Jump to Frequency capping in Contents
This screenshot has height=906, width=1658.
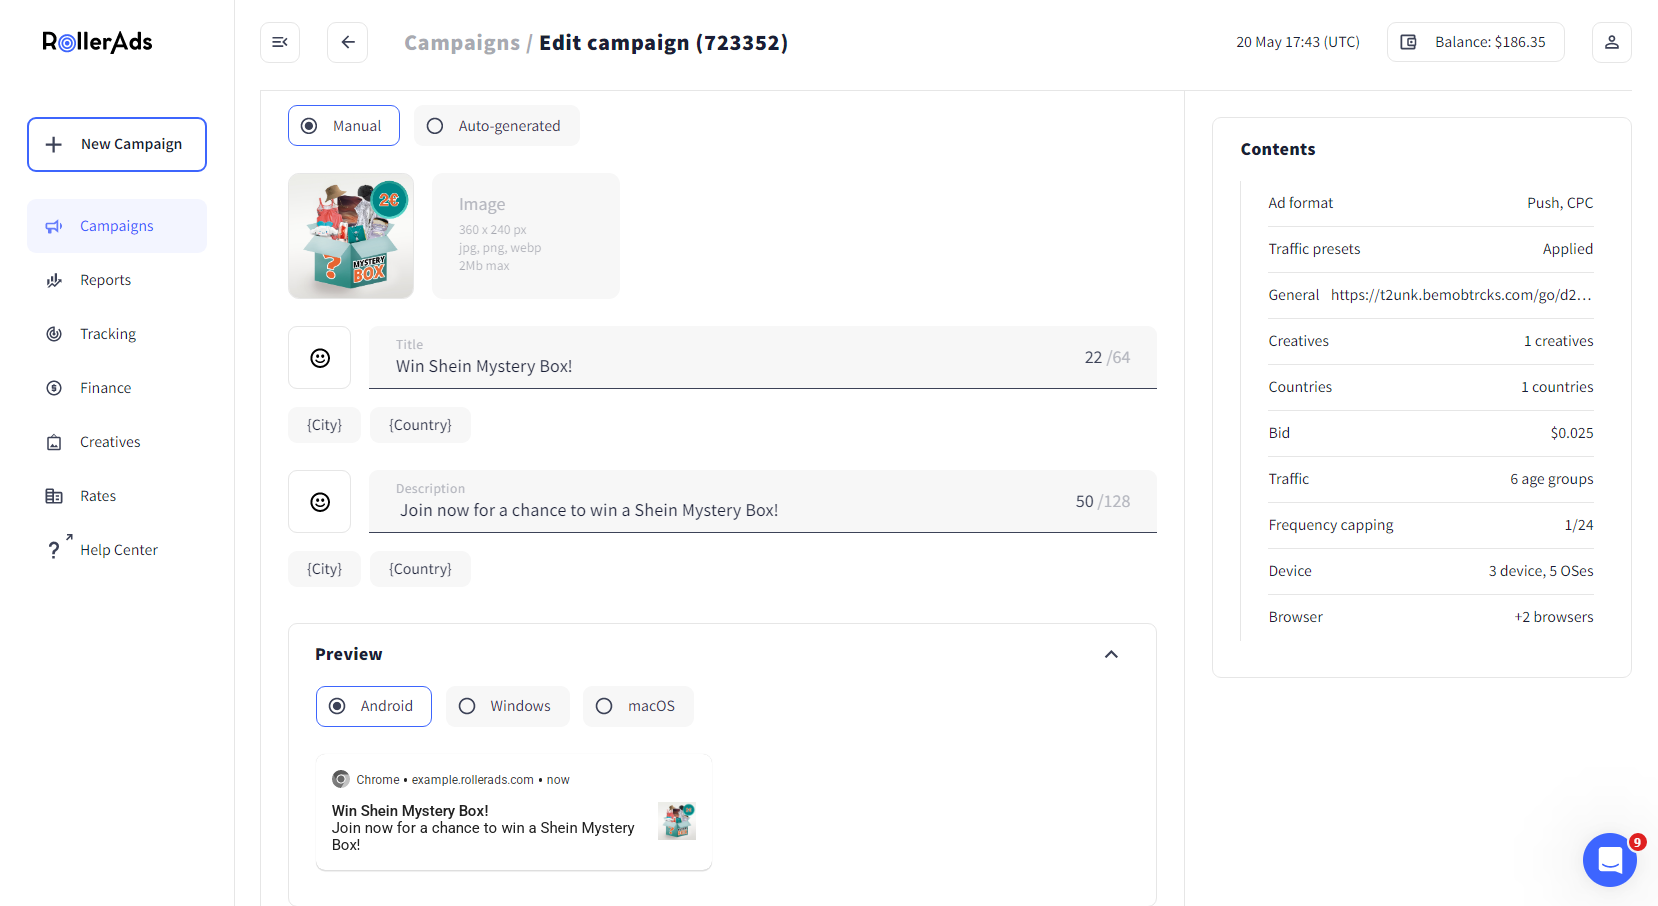click(x=1431, y=525)
